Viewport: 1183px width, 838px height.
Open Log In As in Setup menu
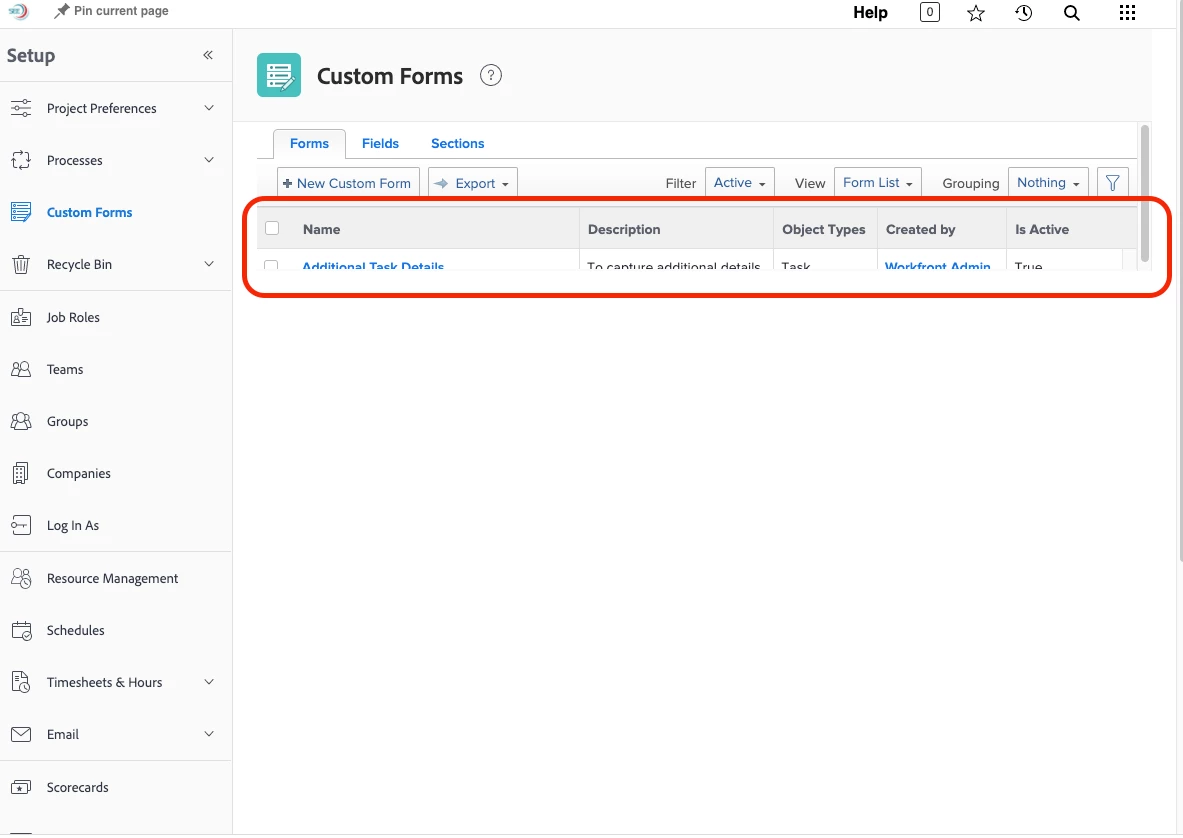[72, 526]
